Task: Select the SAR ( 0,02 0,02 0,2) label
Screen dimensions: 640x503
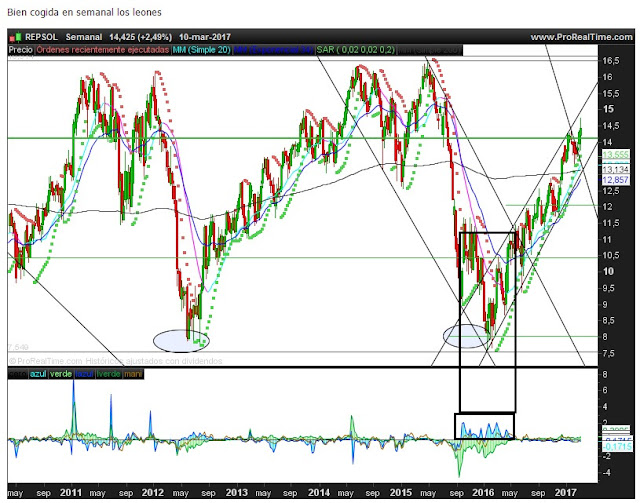Action: coord(356,50)
